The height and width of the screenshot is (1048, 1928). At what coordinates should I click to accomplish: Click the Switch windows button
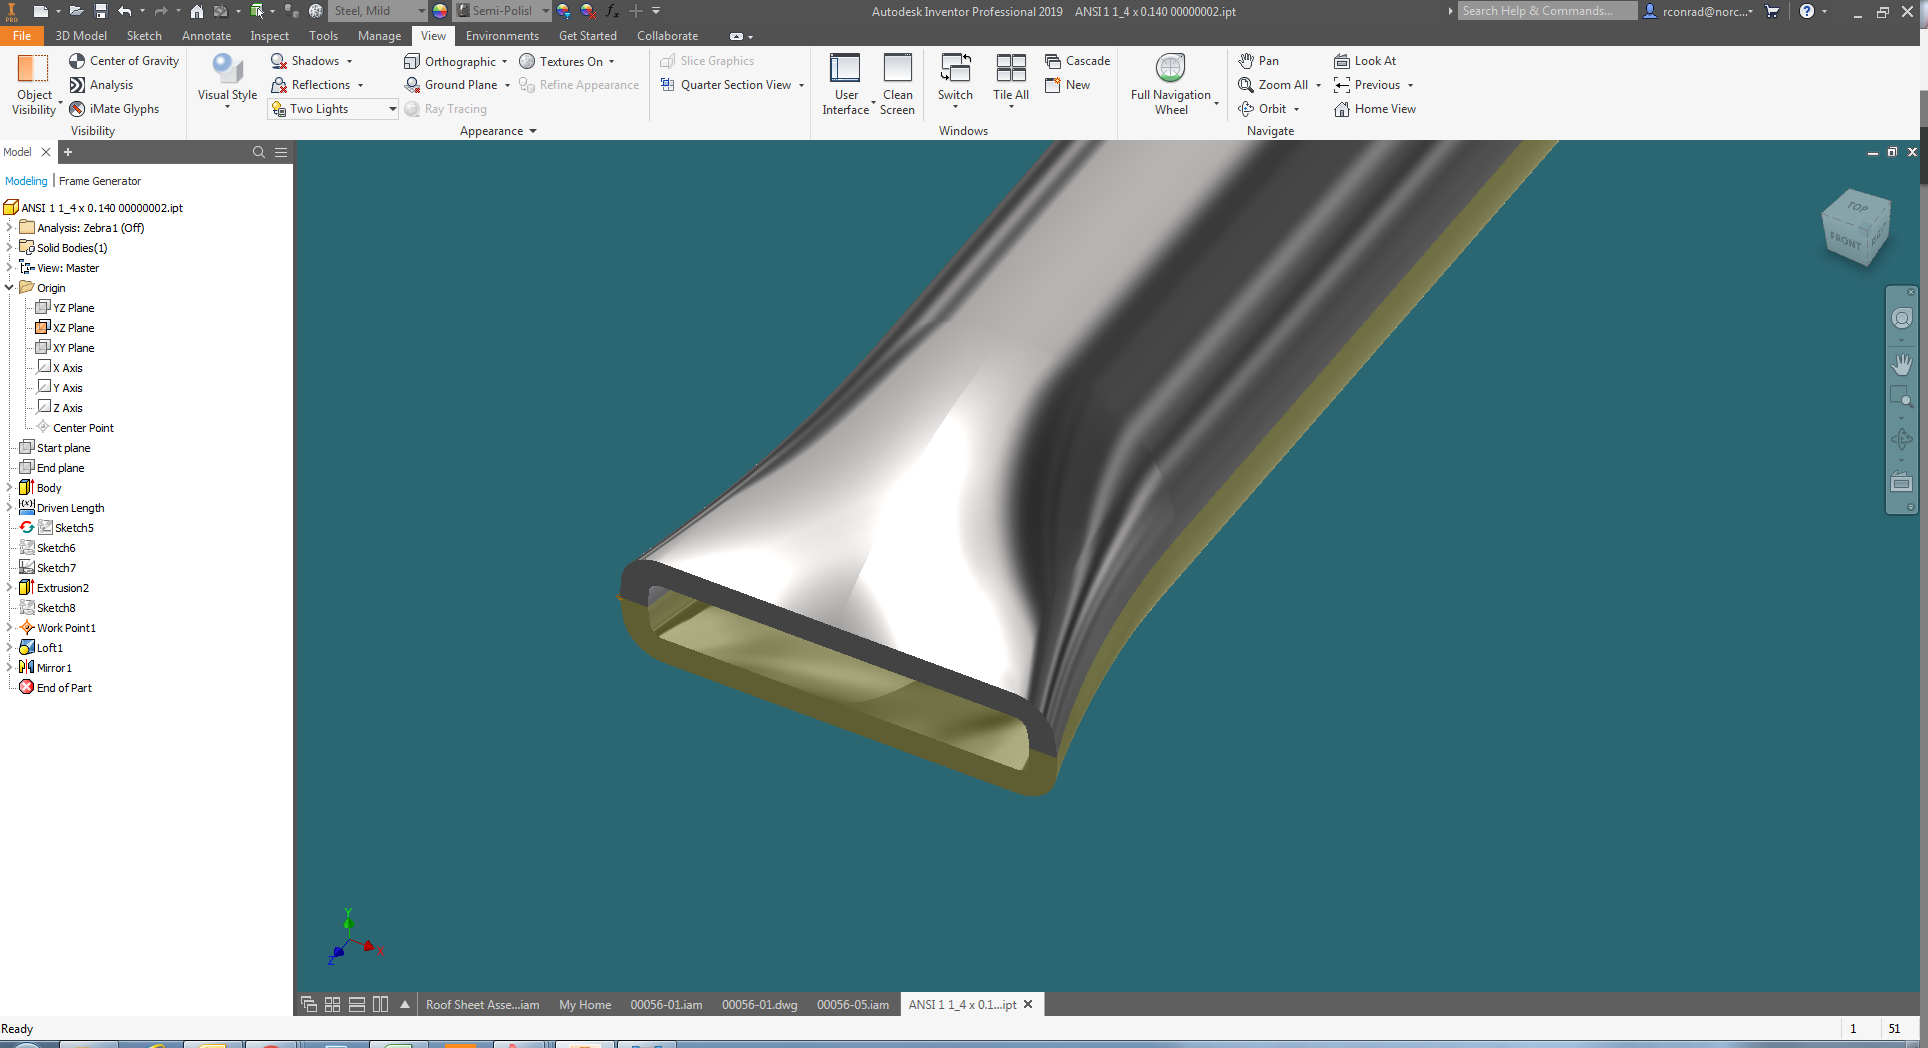955,80
